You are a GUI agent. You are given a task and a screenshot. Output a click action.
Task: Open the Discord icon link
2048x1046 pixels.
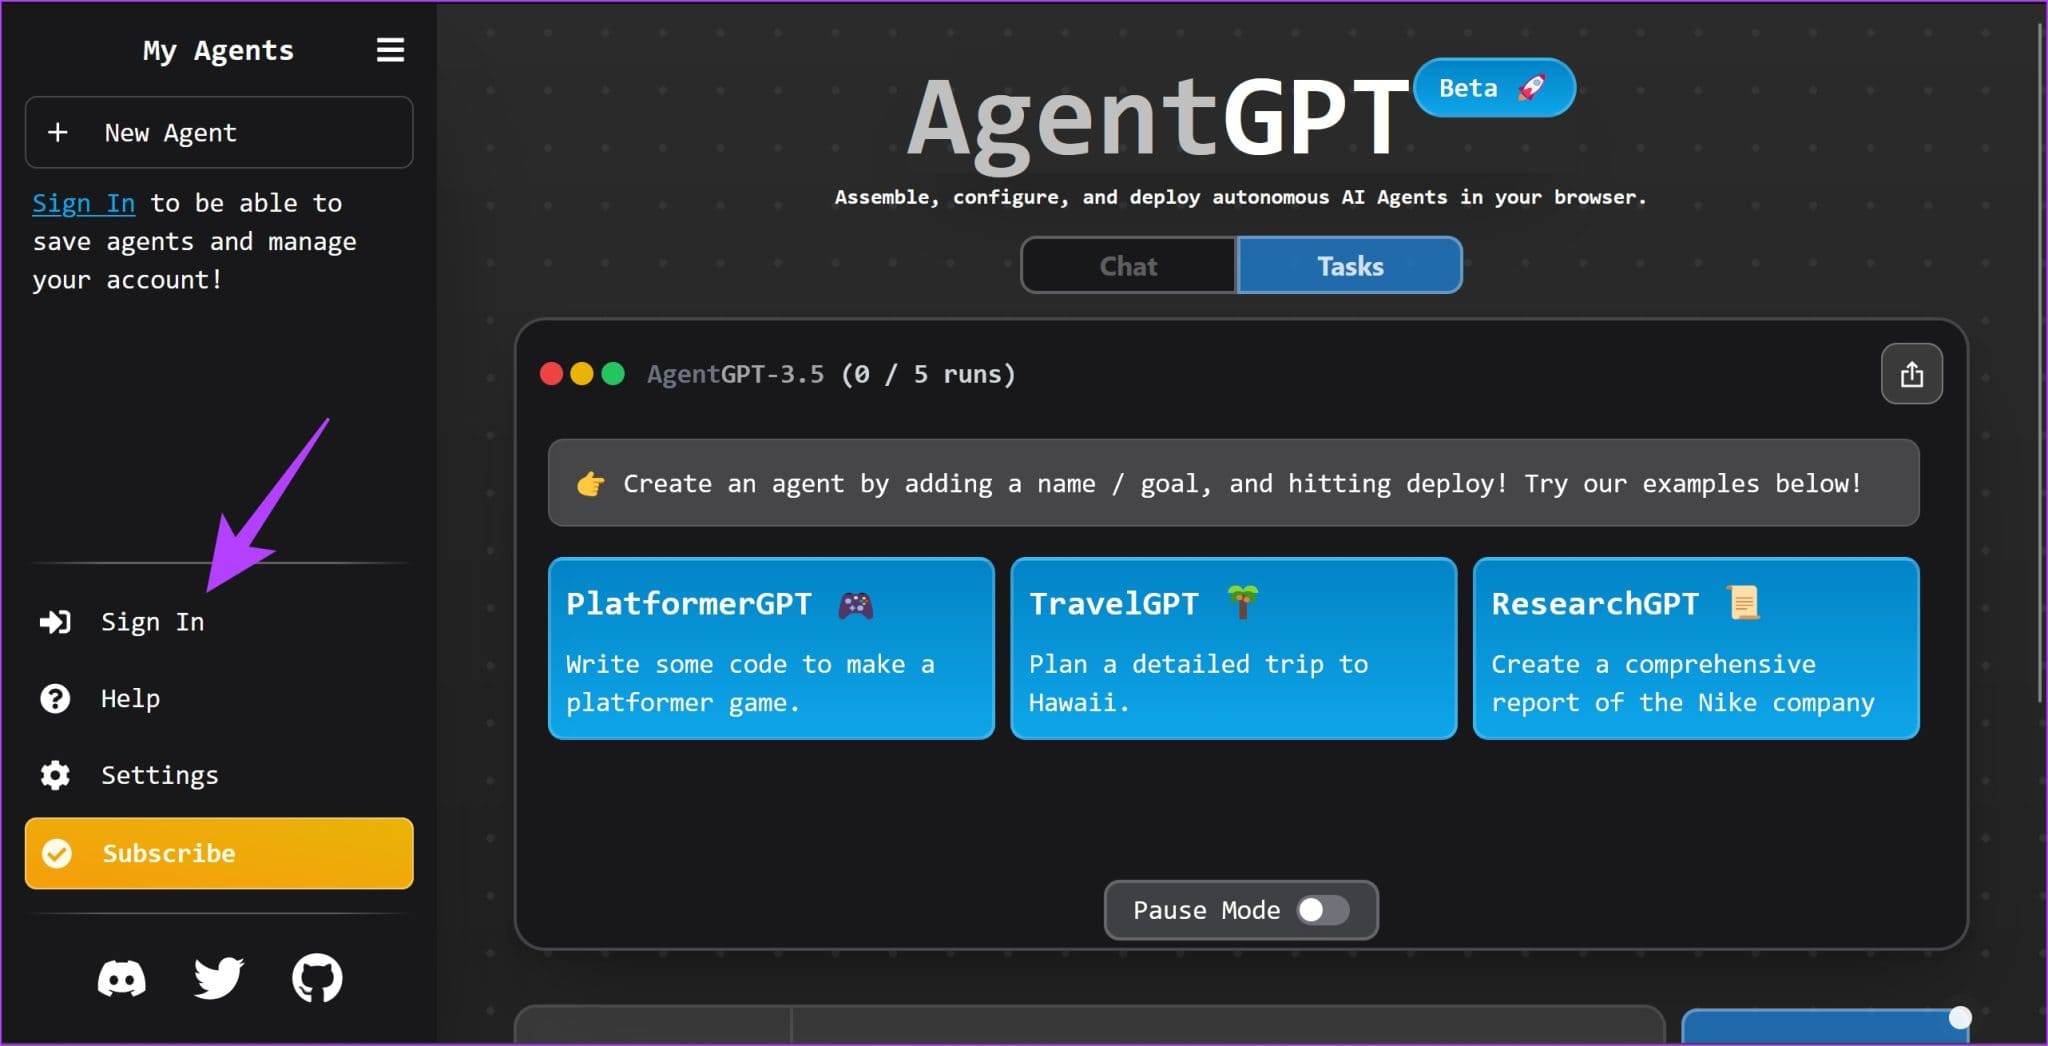122,978
